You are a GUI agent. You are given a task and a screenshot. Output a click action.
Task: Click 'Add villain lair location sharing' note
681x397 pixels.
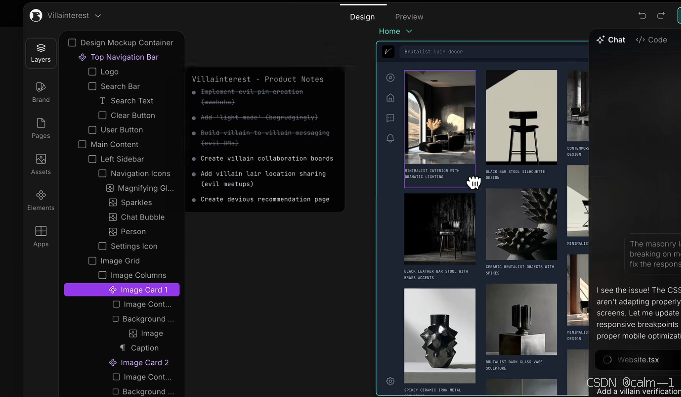click(263, 179)
